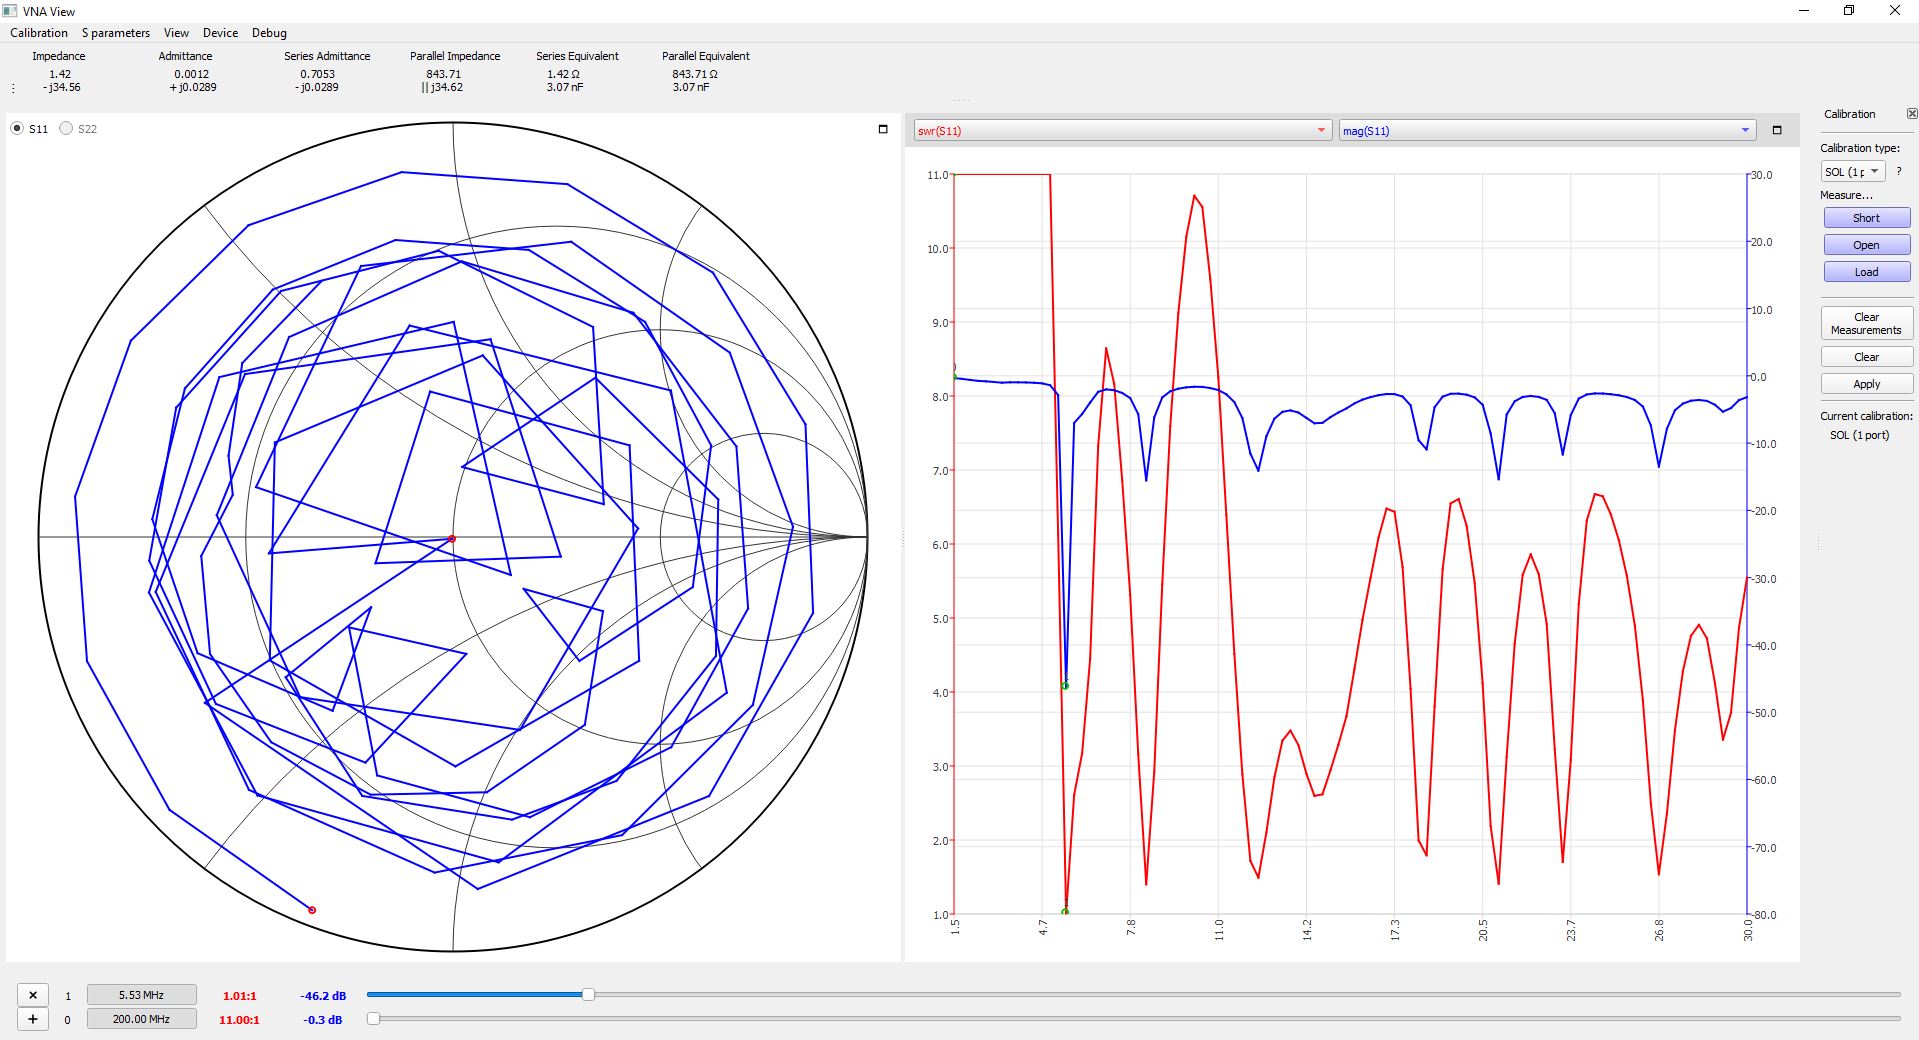1919x1040 pixels.
Task: Click the Apply calibration button
Action: [1866, 384]
